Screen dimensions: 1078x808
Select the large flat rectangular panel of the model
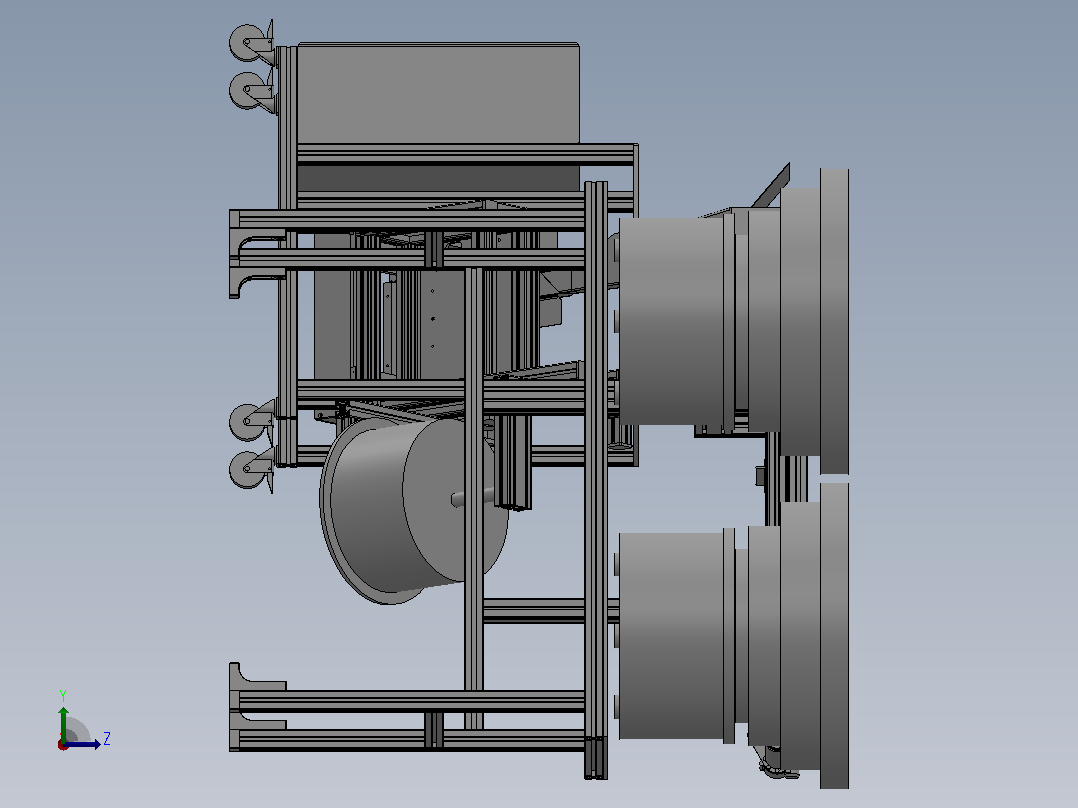(x=438, y=94)
